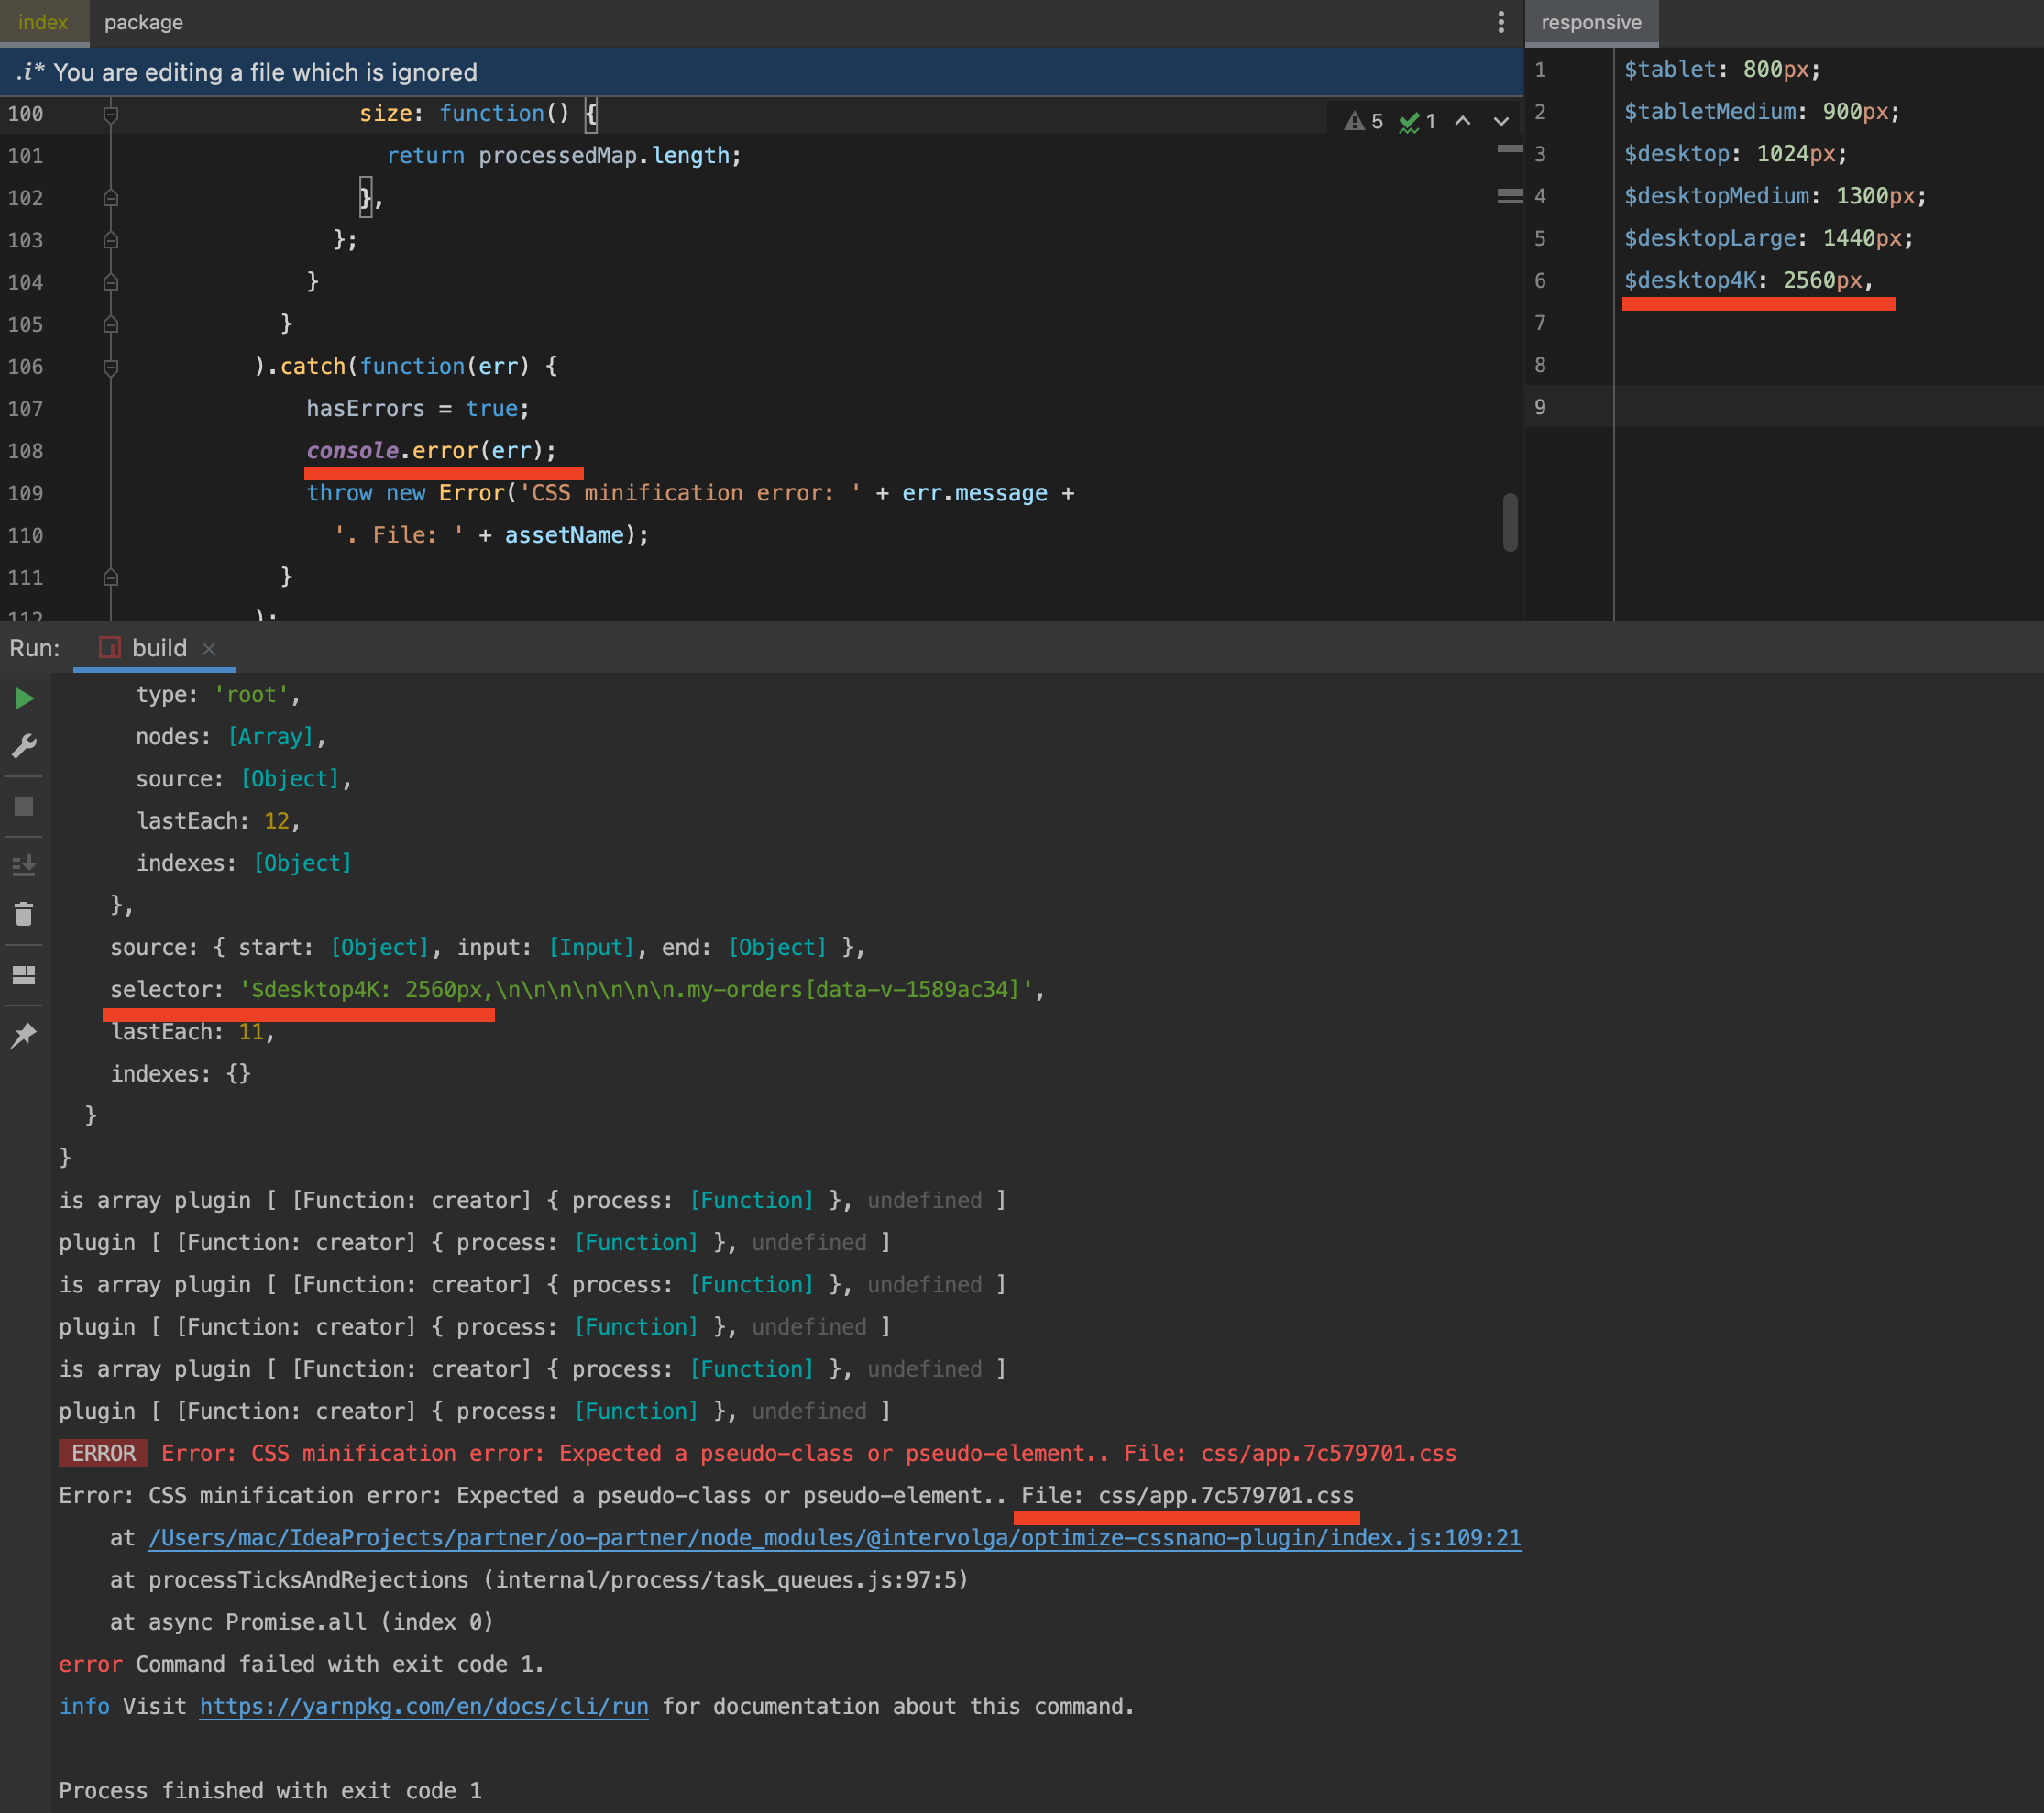
Task: Click the green Rerun button
Action: pyautogui.click(x=24, y=698)
